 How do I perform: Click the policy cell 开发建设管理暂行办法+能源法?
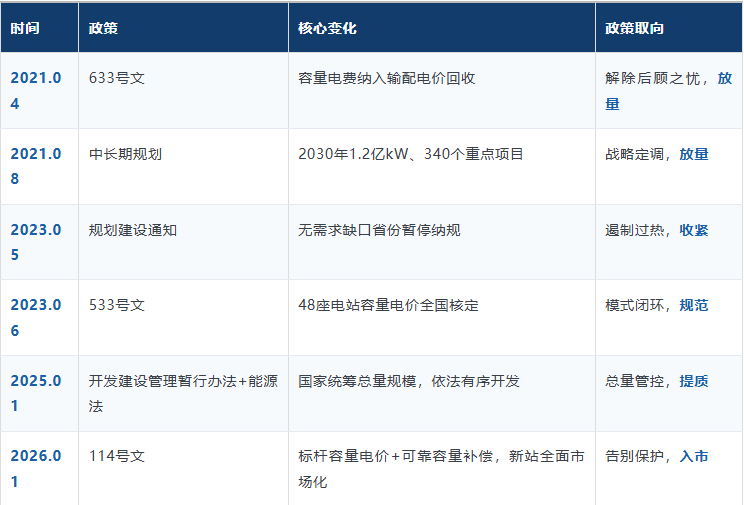[183, 393]
